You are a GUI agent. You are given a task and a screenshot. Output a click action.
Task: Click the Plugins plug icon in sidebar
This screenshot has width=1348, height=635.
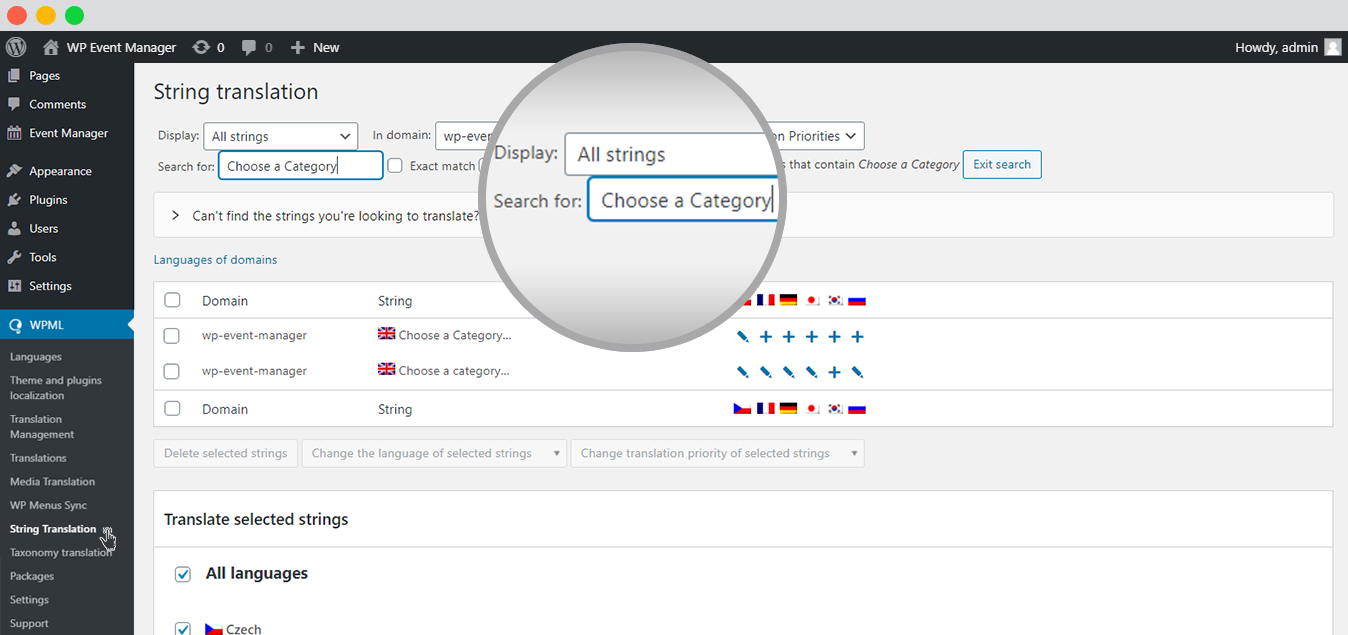point(14,200)
